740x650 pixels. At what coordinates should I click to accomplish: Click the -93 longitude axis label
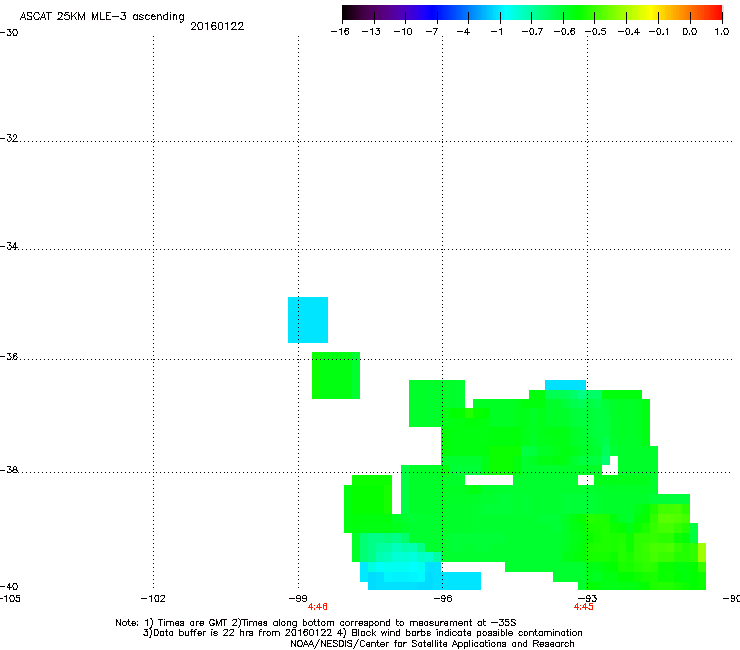pos(587,599)
